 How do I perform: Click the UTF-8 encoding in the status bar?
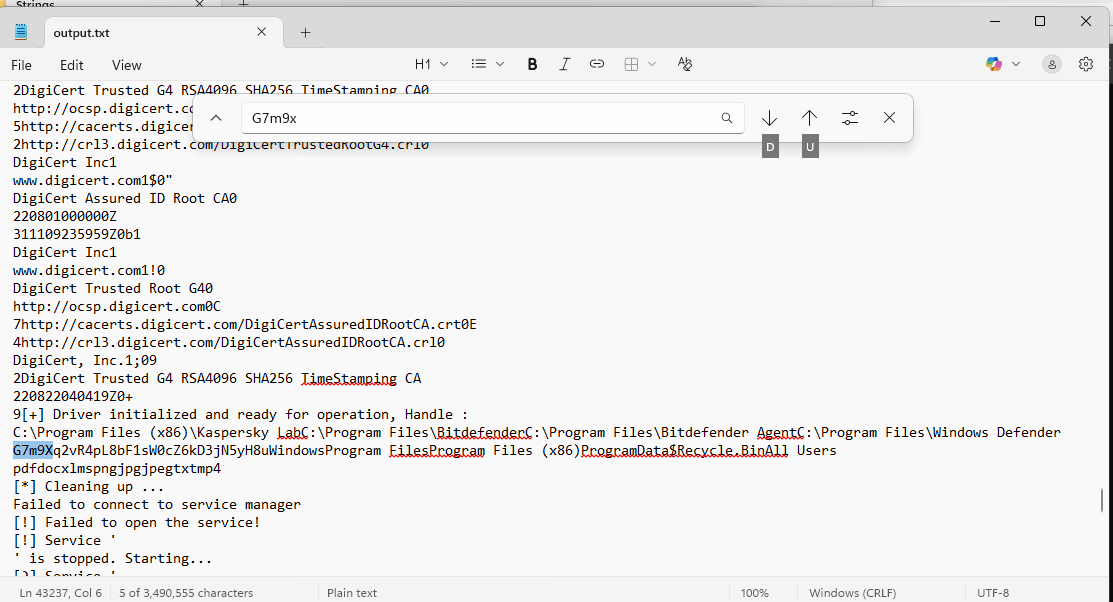pos(992,593)
